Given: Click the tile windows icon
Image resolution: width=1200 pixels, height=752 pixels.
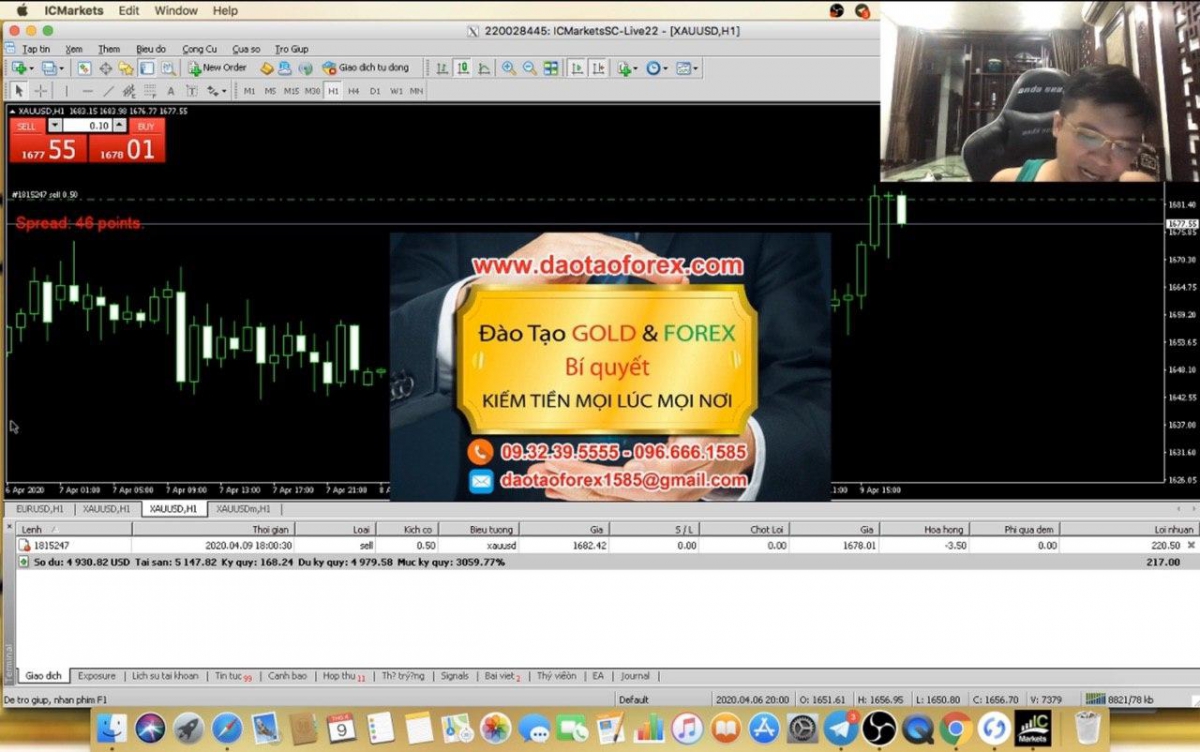Looking at the screenshot, I should (x=550, y=68).
